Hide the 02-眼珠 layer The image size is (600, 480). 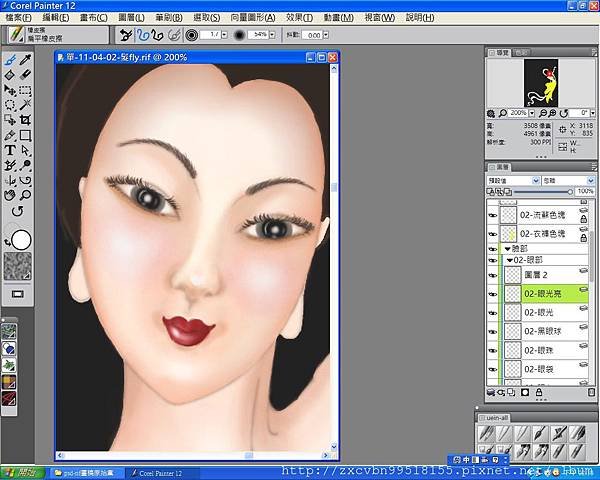[493, 351]
